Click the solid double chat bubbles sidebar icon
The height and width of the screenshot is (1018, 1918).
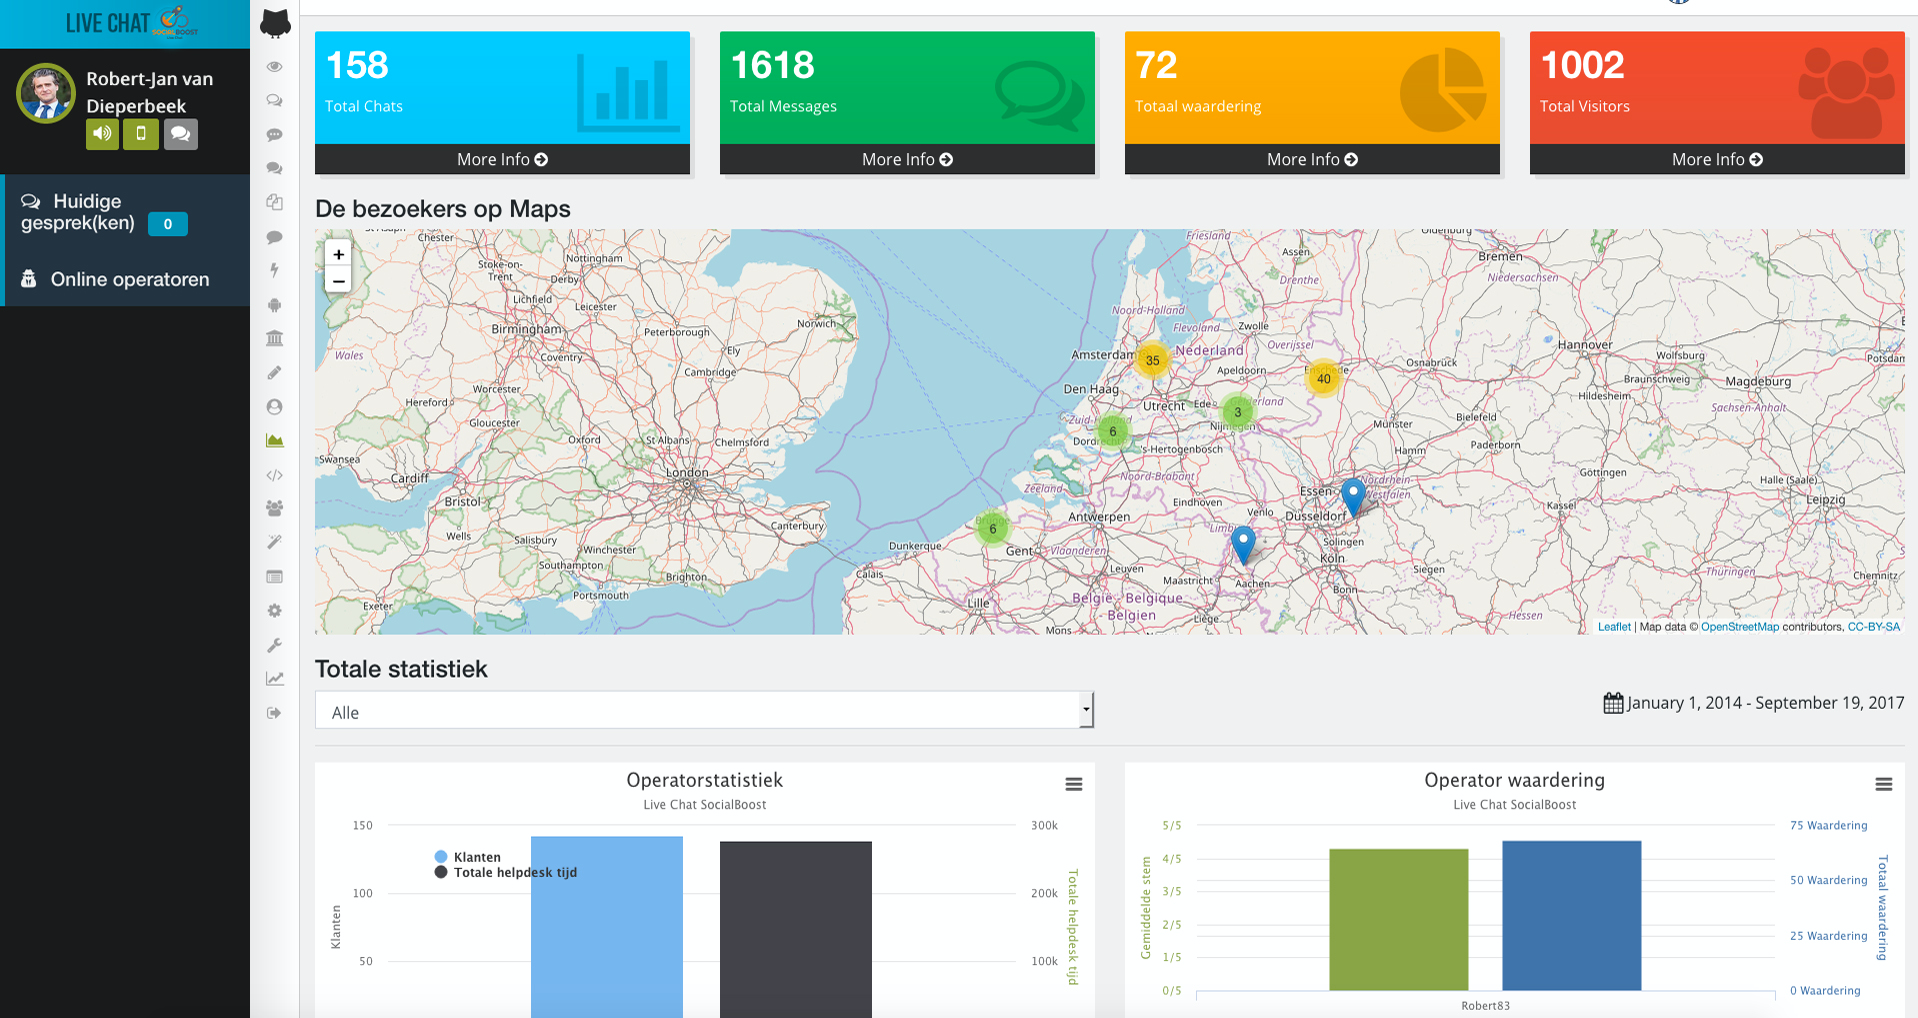tap(274, 169)
